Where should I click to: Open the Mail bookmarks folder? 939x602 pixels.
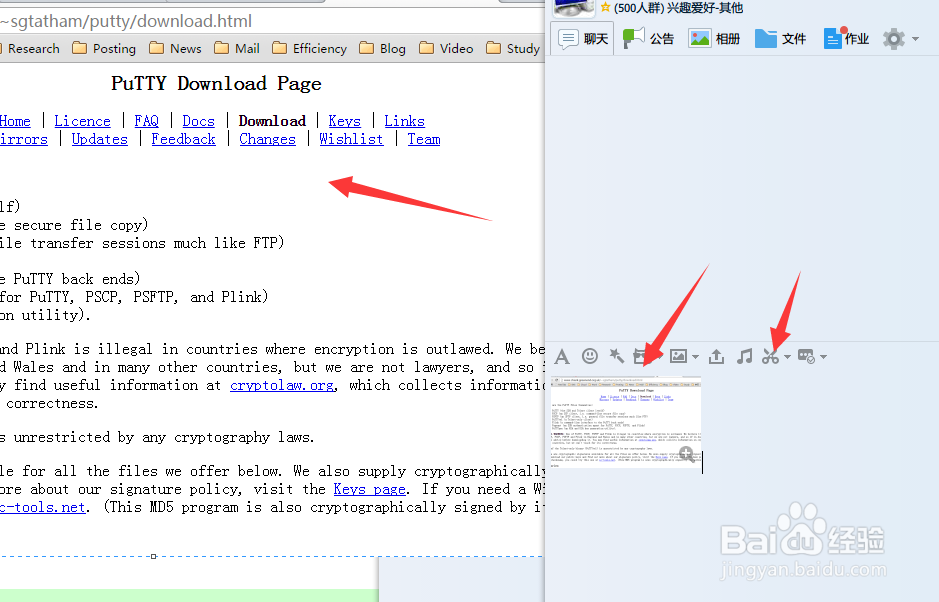coord(237,49)
